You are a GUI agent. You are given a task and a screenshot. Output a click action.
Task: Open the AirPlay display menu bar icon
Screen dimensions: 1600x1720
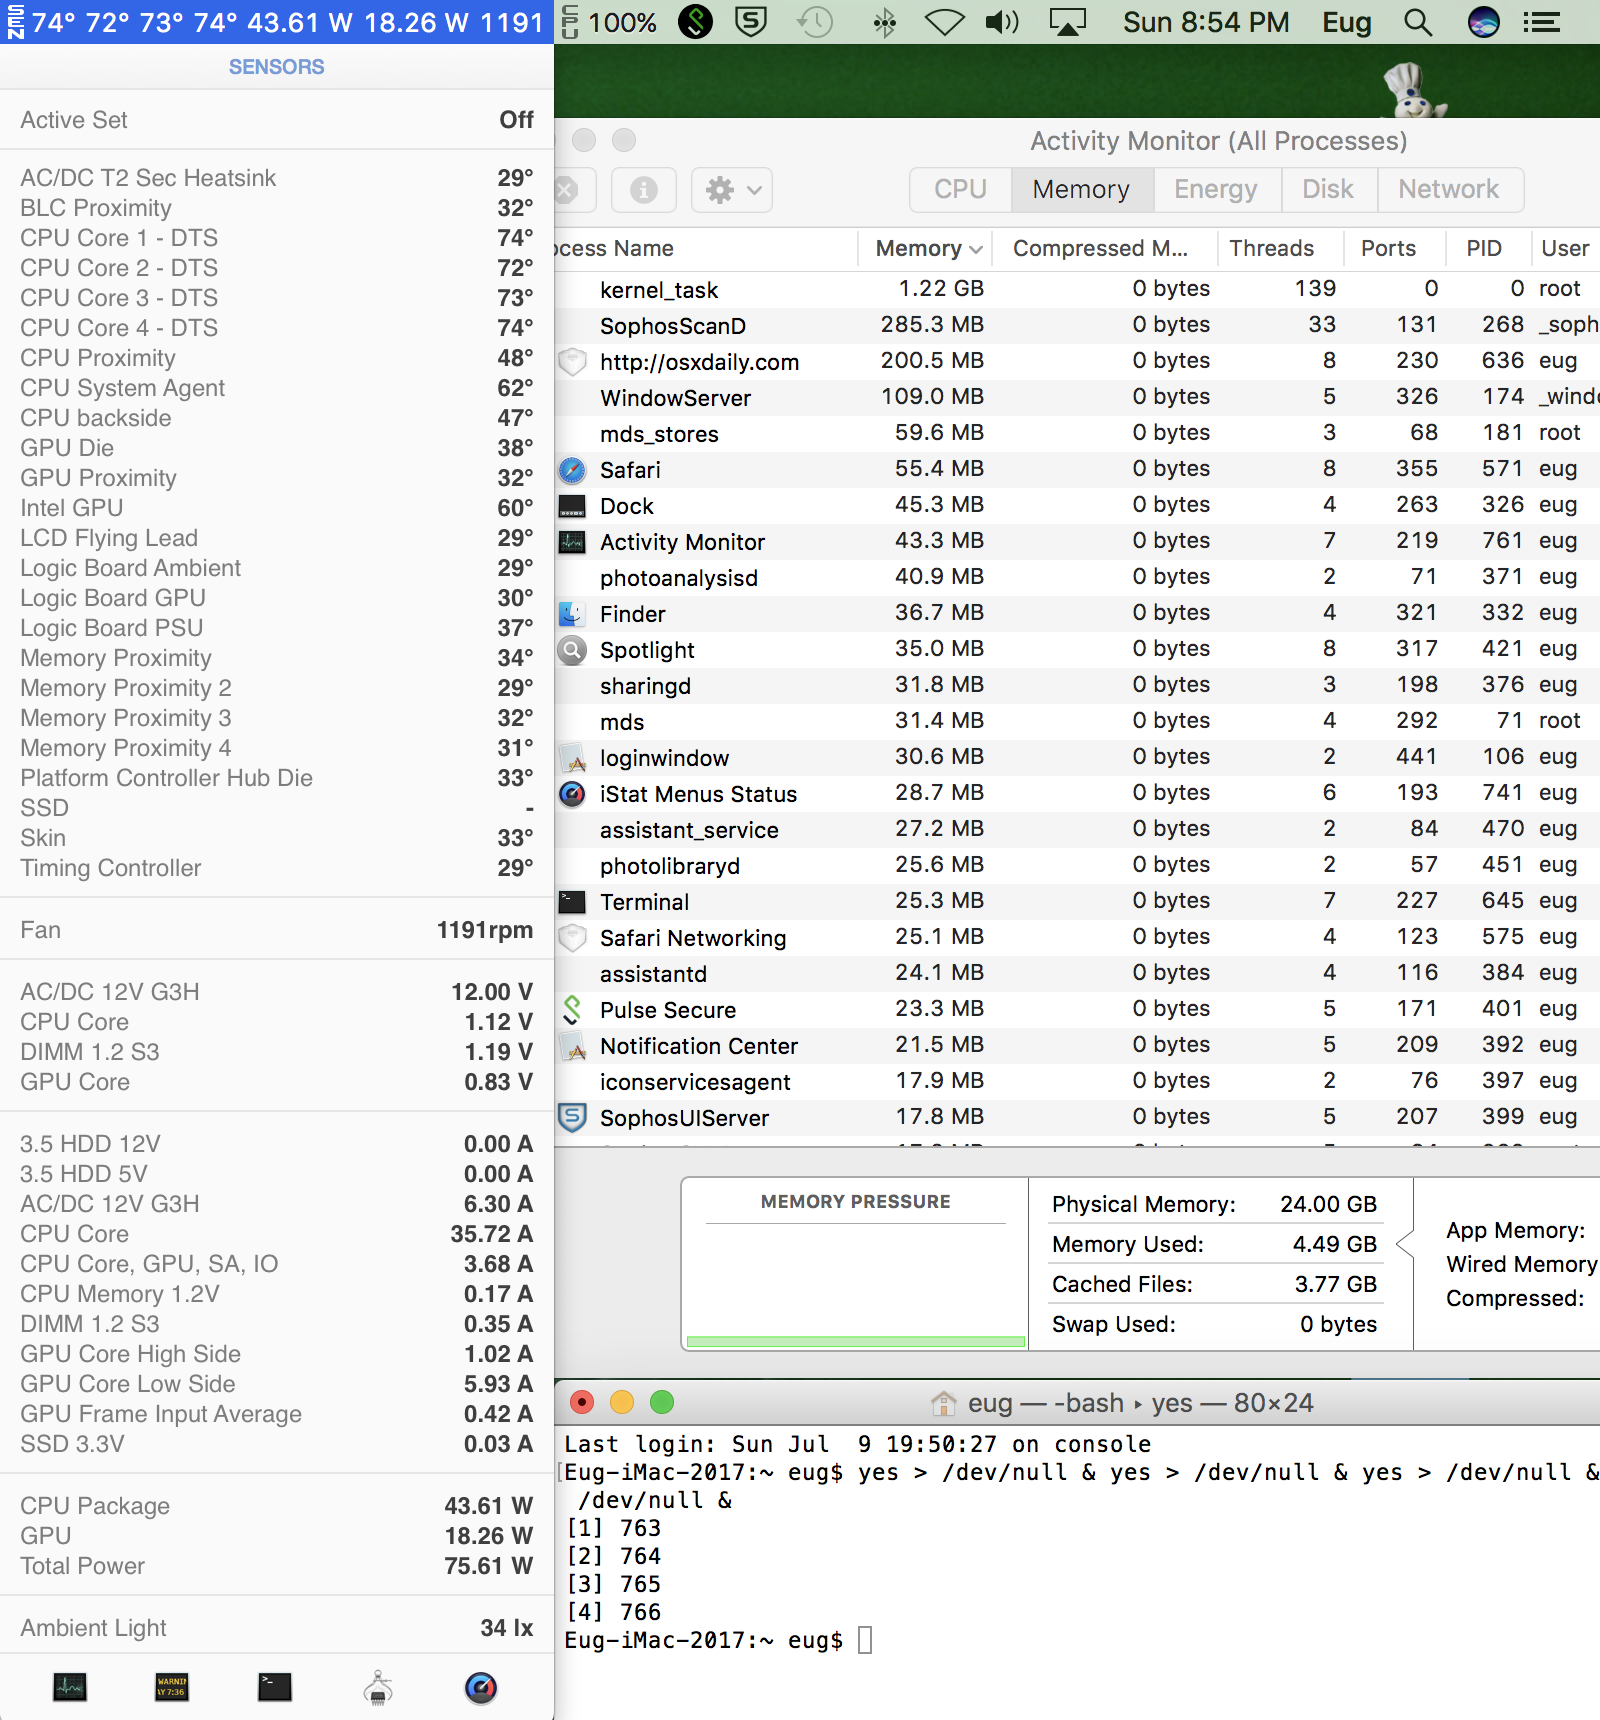1067,22
